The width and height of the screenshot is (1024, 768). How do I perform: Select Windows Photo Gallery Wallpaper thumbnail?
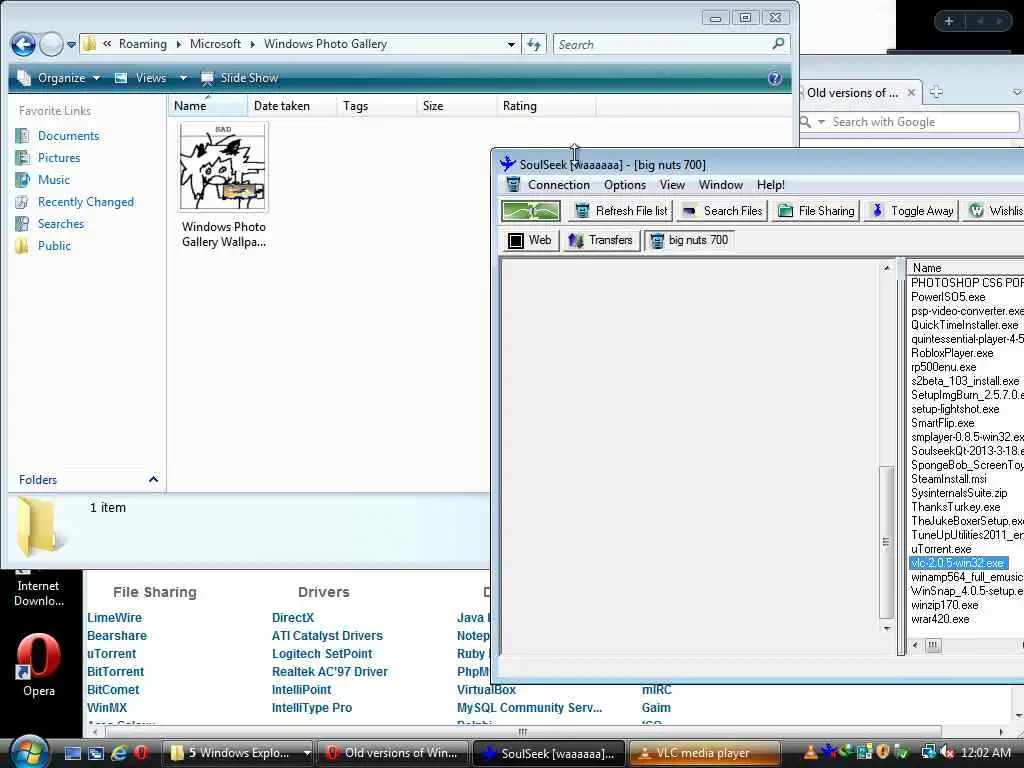223,167
